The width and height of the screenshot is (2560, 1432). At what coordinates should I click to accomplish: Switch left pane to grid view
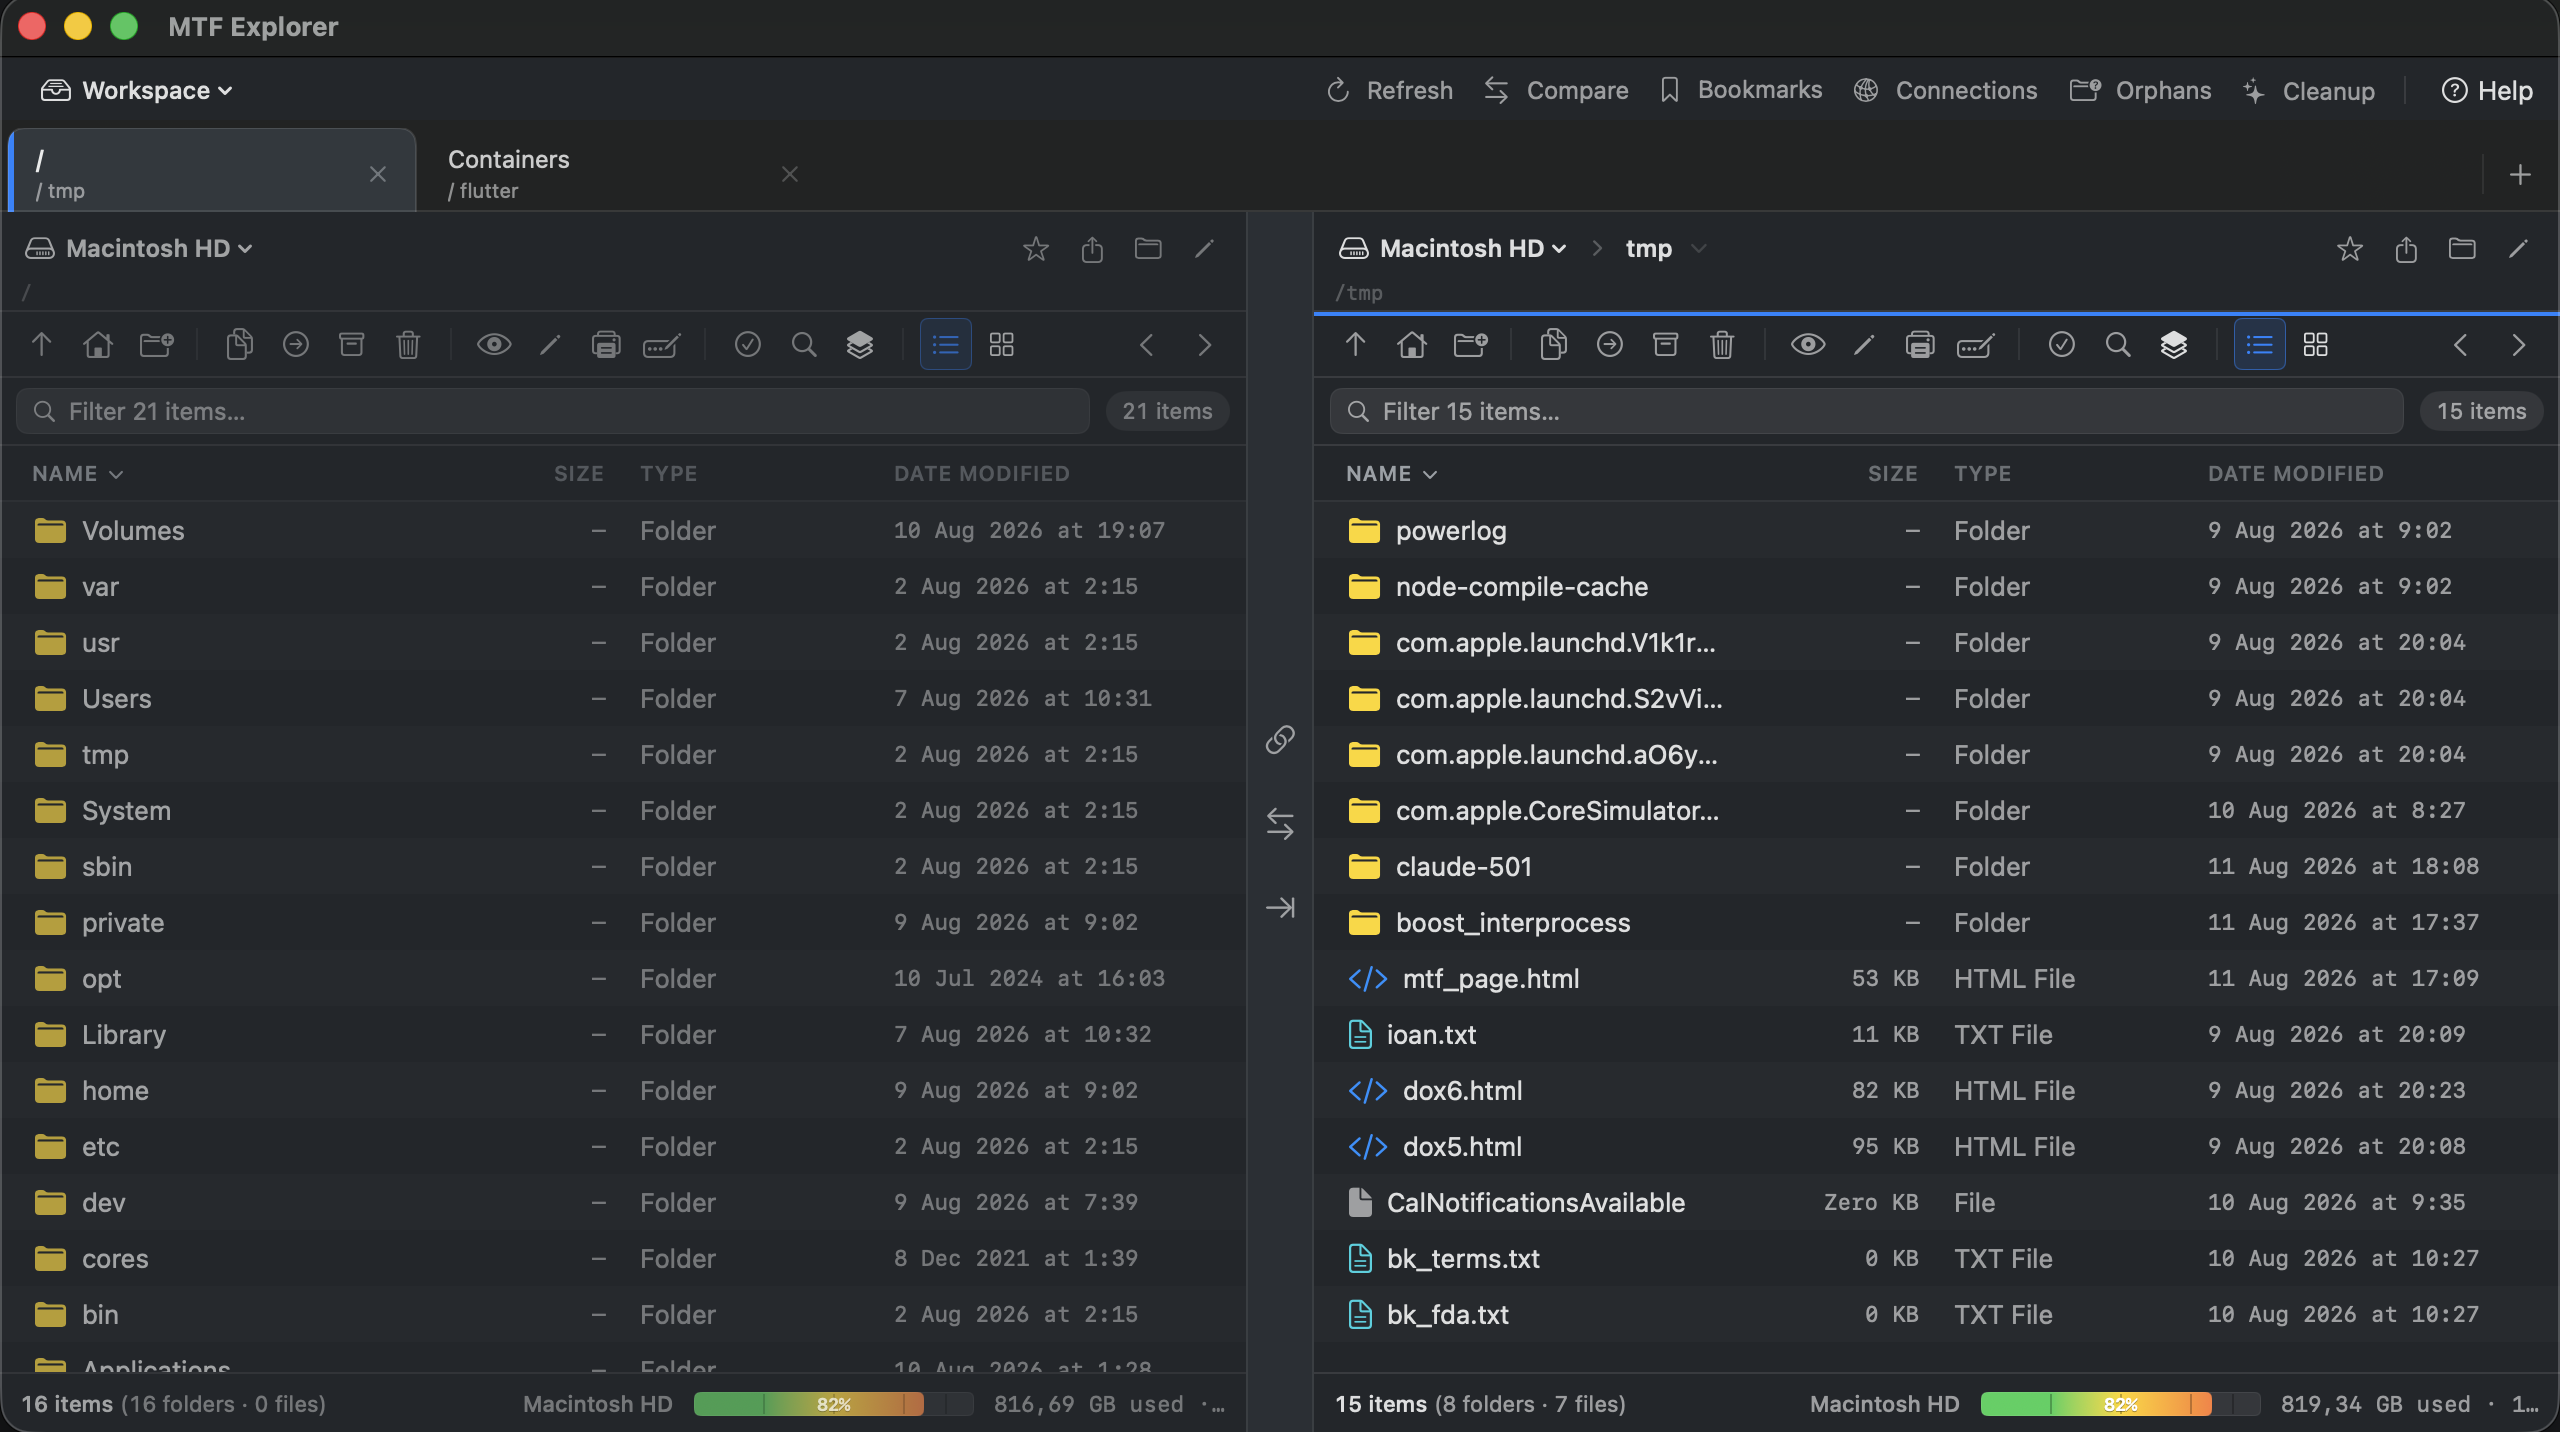pos(1002,345)
